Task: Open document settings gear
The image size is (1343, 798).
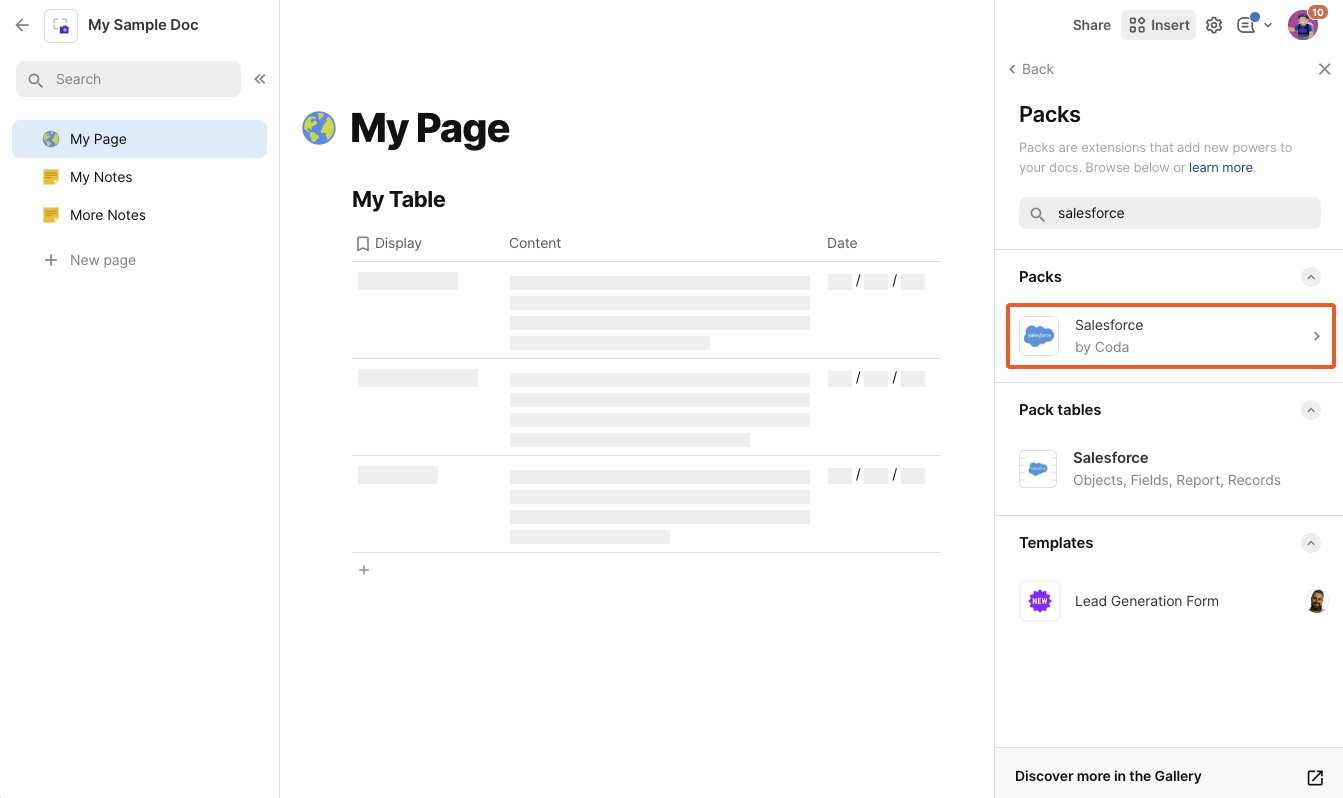Action: (1213, 24)
